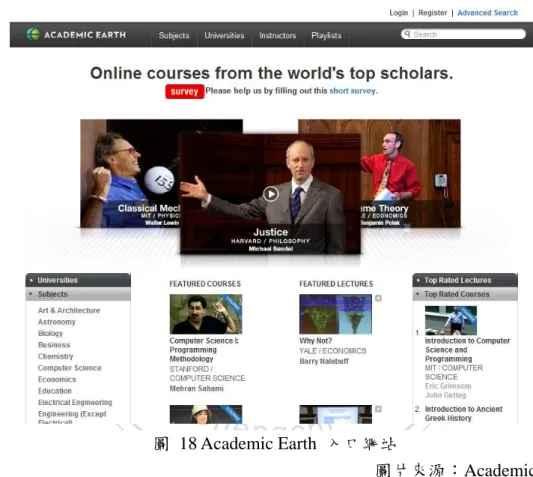533x477 pixels.
Task: Open Computer Science subject
Action: [x=69, y=368]
